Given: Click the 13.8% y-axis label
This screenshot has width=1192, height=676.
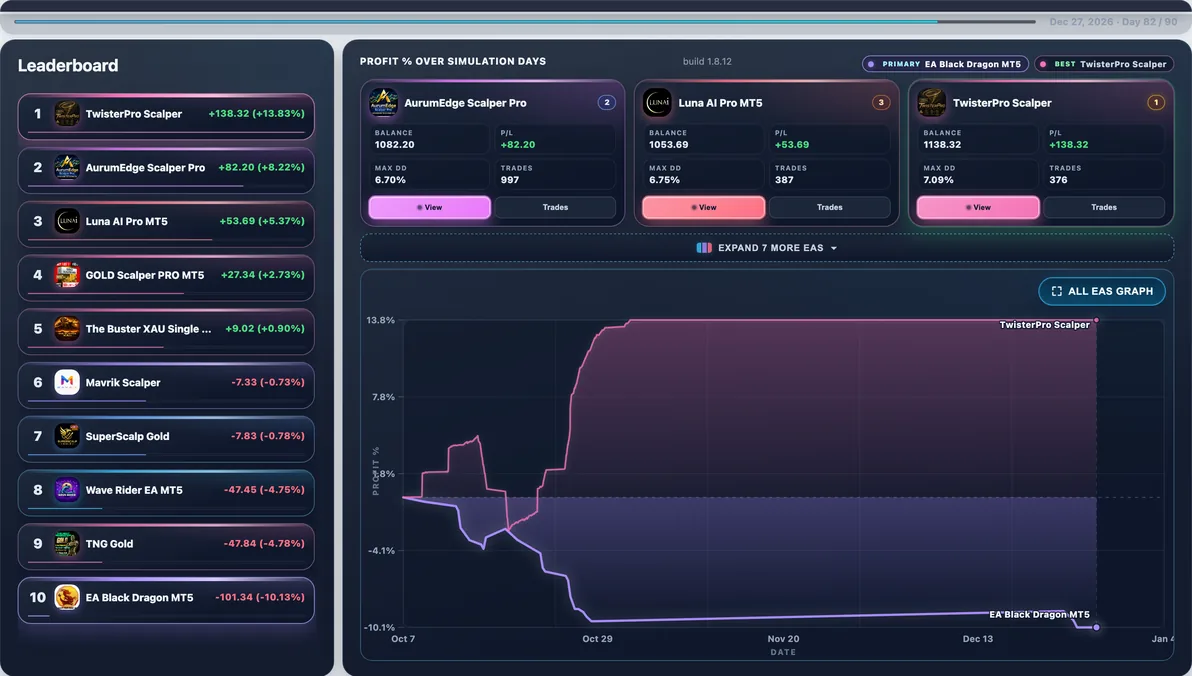Looking at the screenshot, I should [380, 320].
